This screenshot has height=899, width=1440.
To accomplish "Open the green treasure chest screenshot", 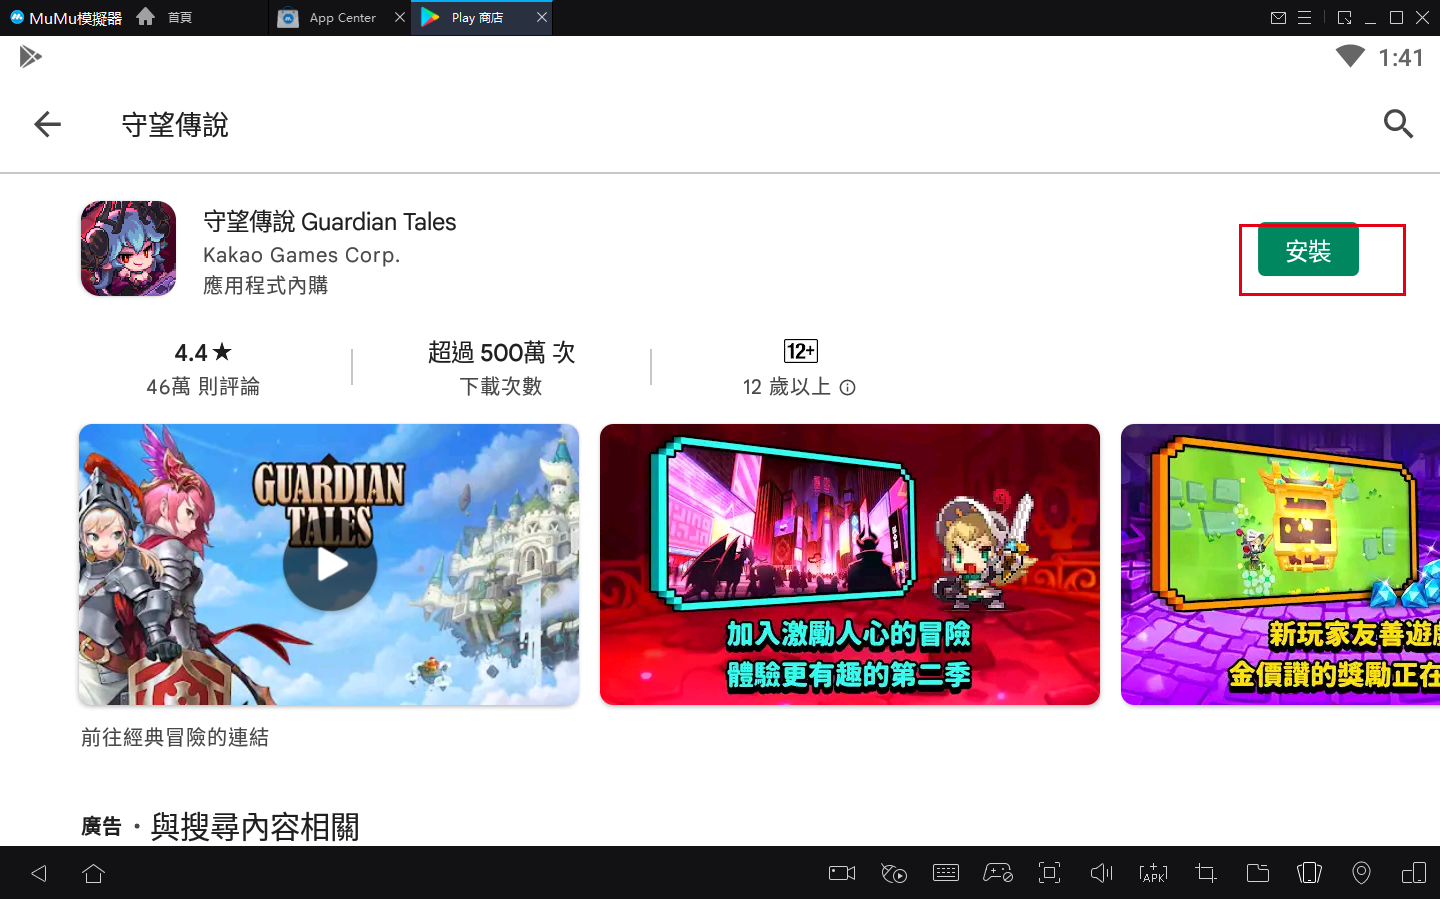I will 1281,564.
